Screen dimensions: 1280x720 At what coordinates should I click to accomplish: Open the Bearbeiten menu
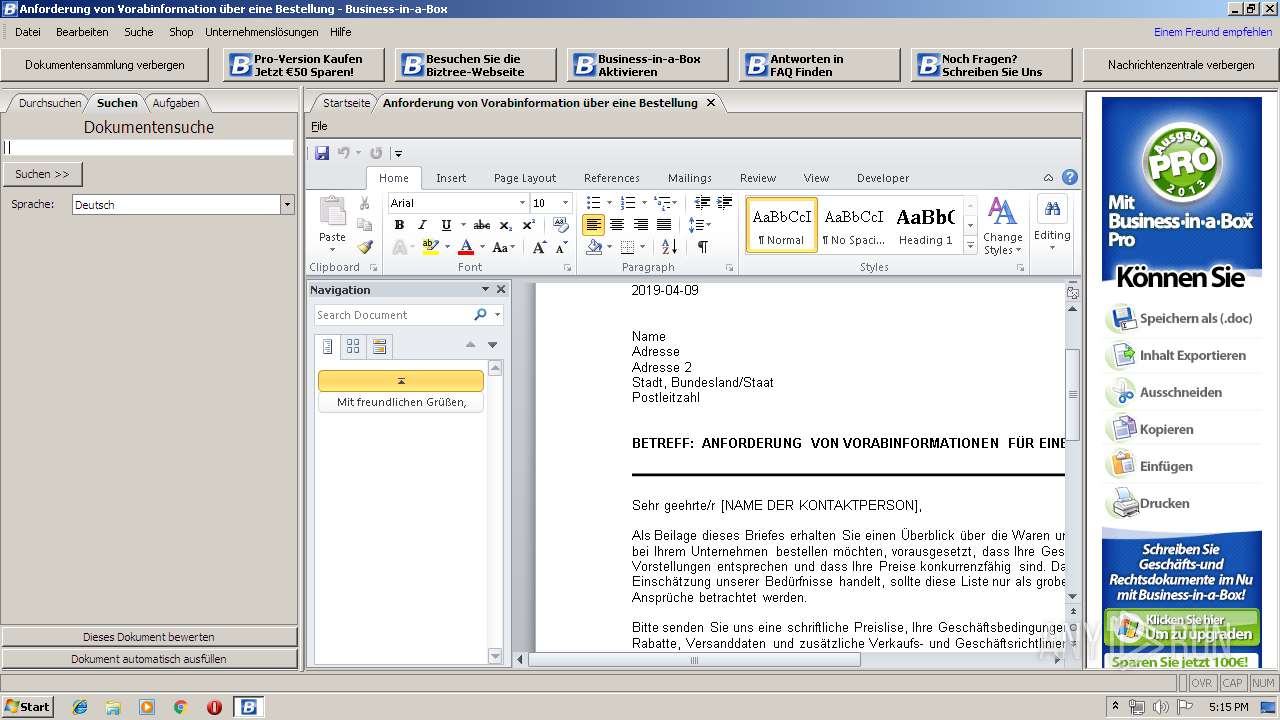click(x=82, y=32)
